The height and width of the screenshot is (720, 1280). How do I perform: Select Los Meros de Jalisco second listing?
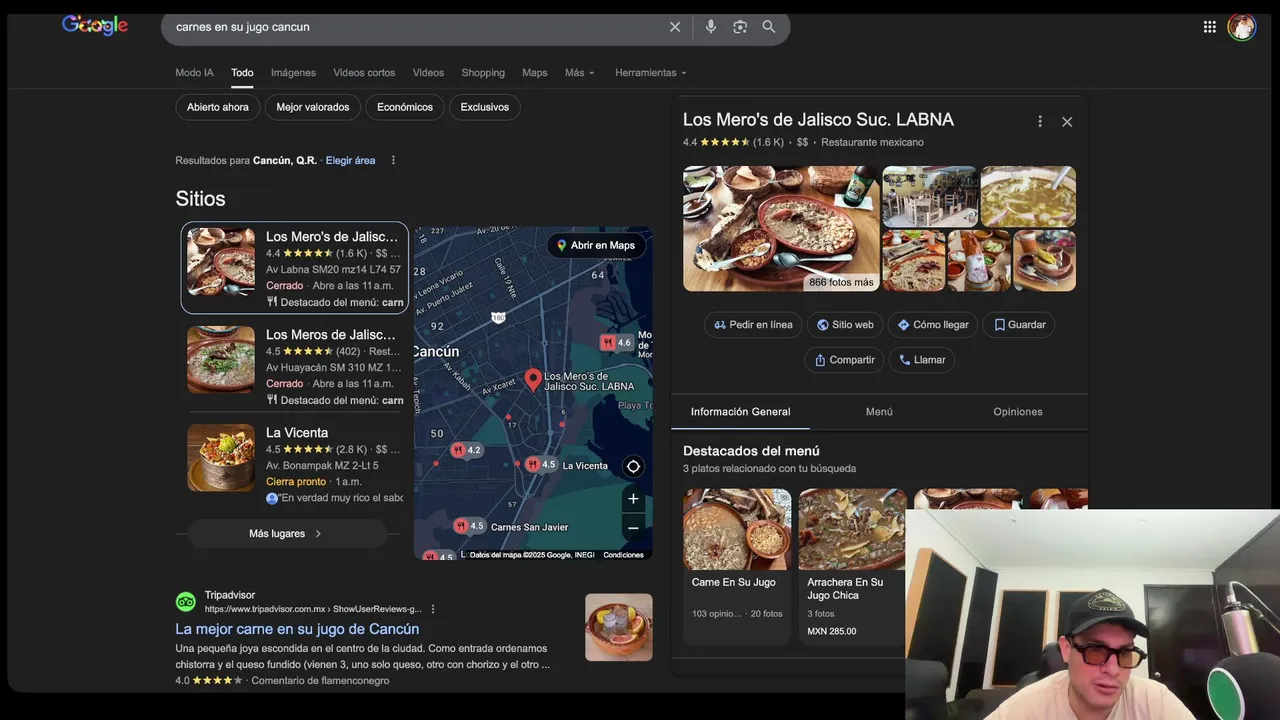(x=295, y=366)
